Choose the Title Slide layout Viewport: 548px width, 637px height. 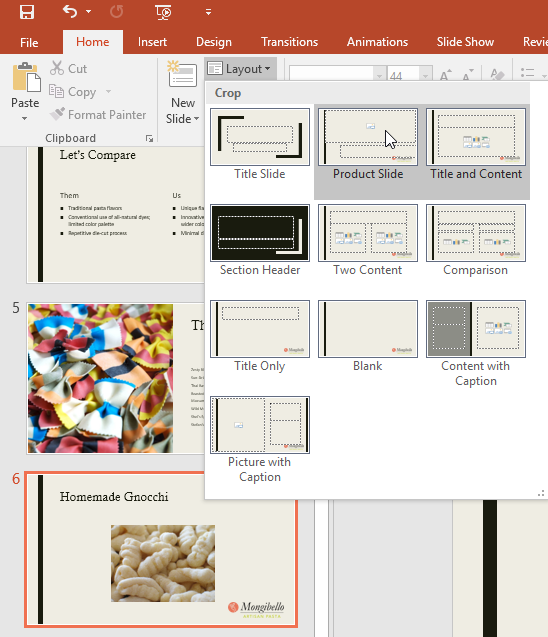click(x=260, y=145)
